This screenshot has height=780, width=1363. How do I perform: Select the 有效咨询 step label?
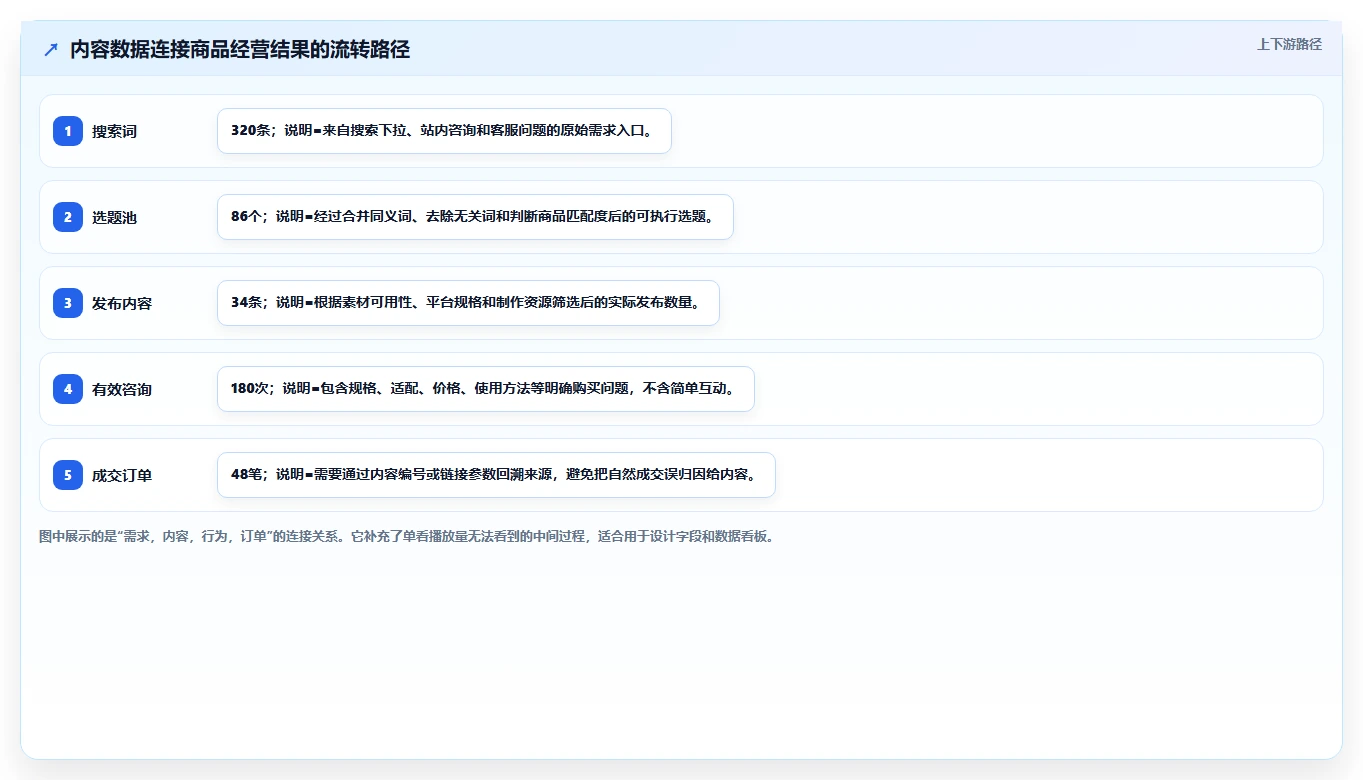[x=122, y=389]
